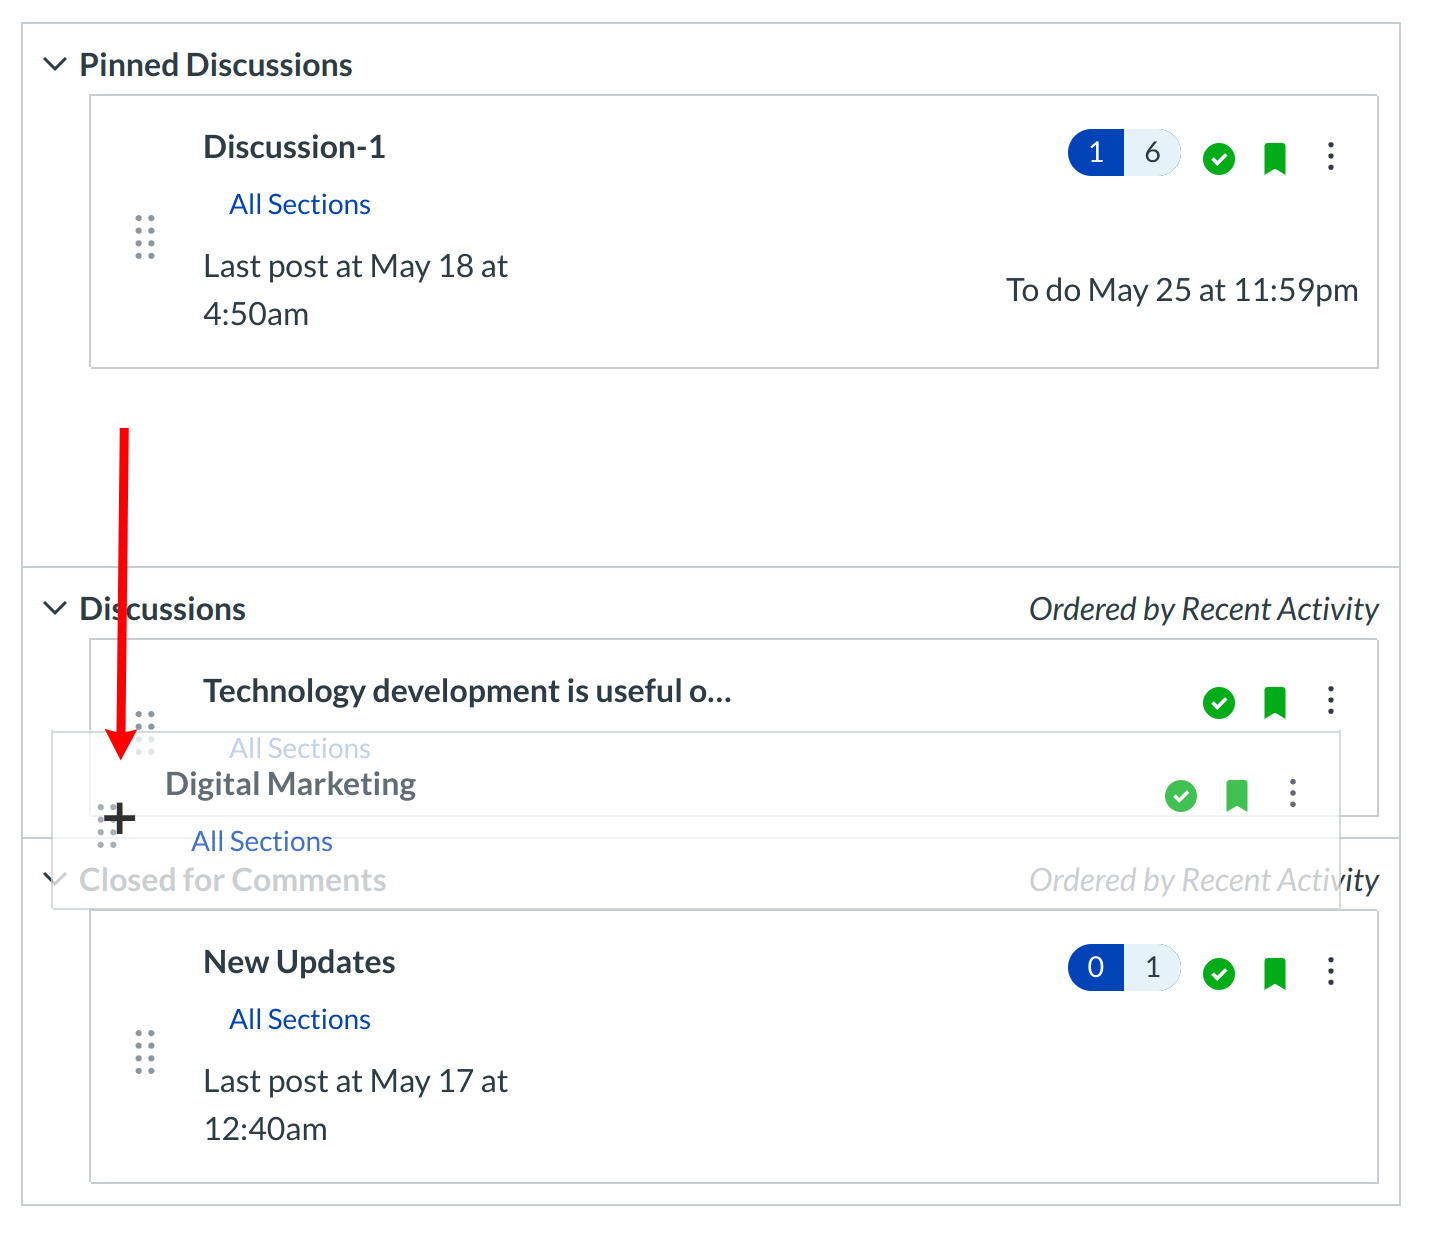Open Technology development is useful discussion

point(467,691)
